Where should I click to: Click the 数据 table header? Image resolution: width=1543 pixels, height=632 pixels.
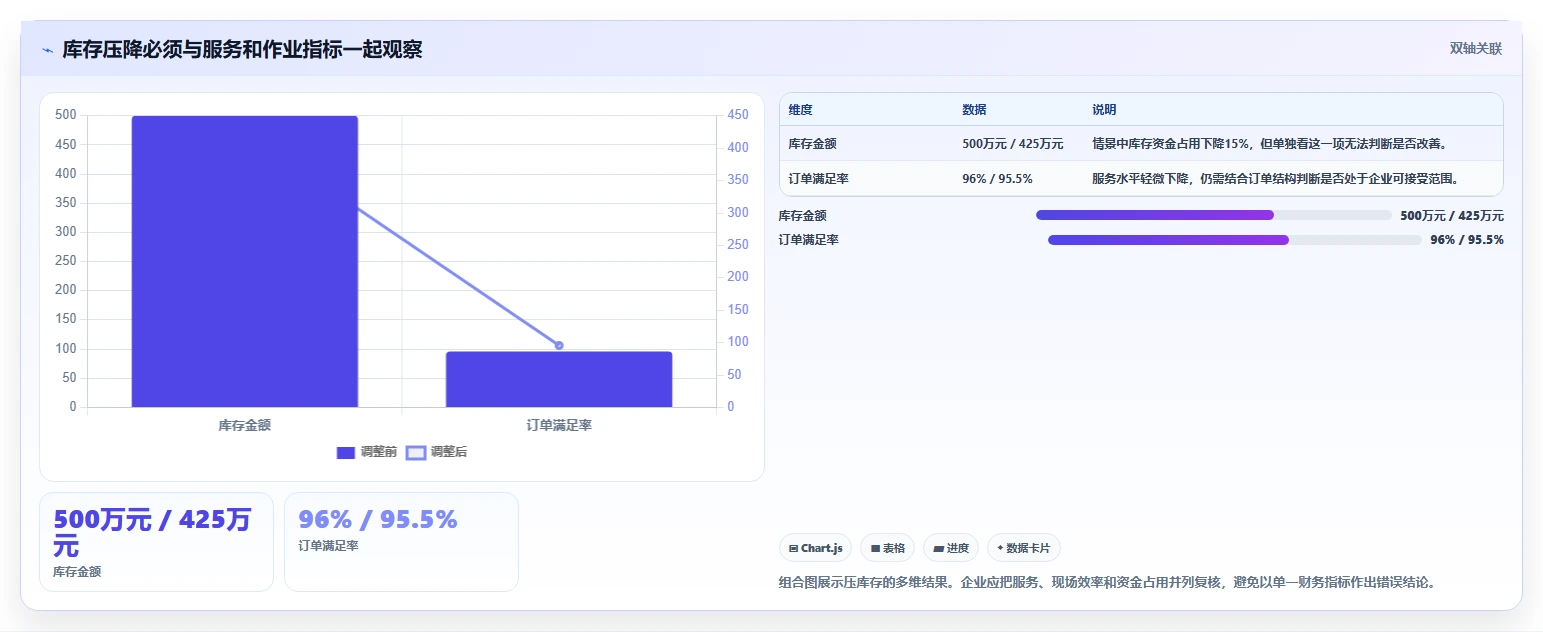point(974,110)
